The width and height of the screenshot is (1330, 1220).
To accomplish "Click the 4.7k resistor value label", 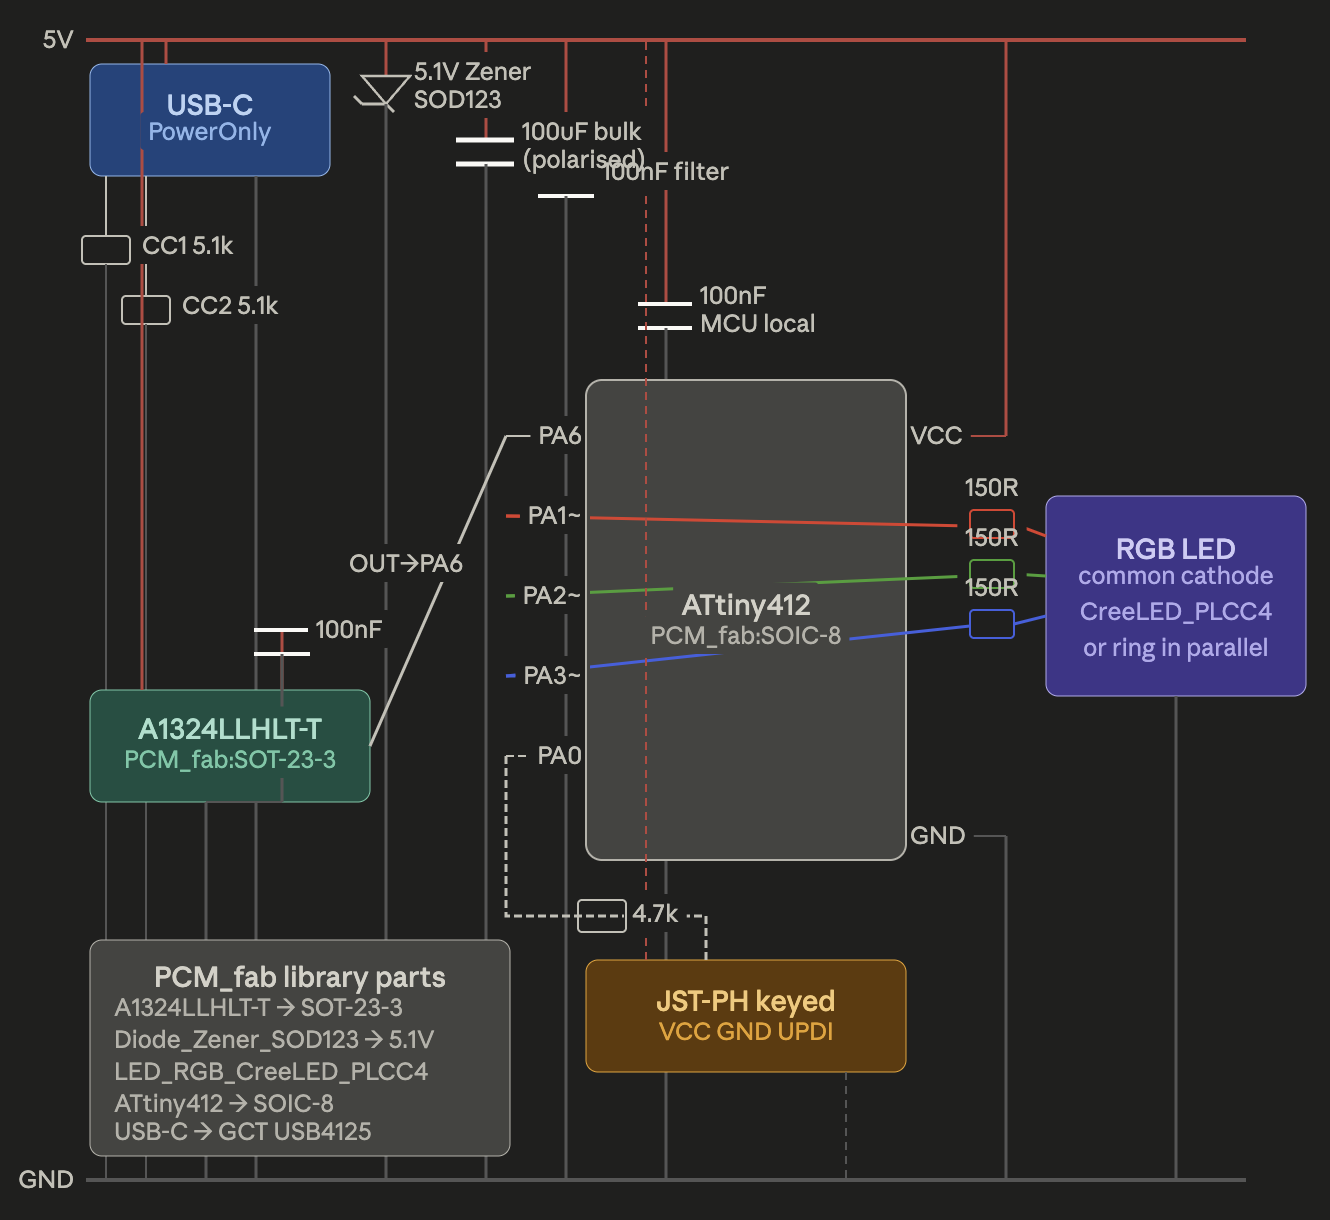I will pos(655,914).
